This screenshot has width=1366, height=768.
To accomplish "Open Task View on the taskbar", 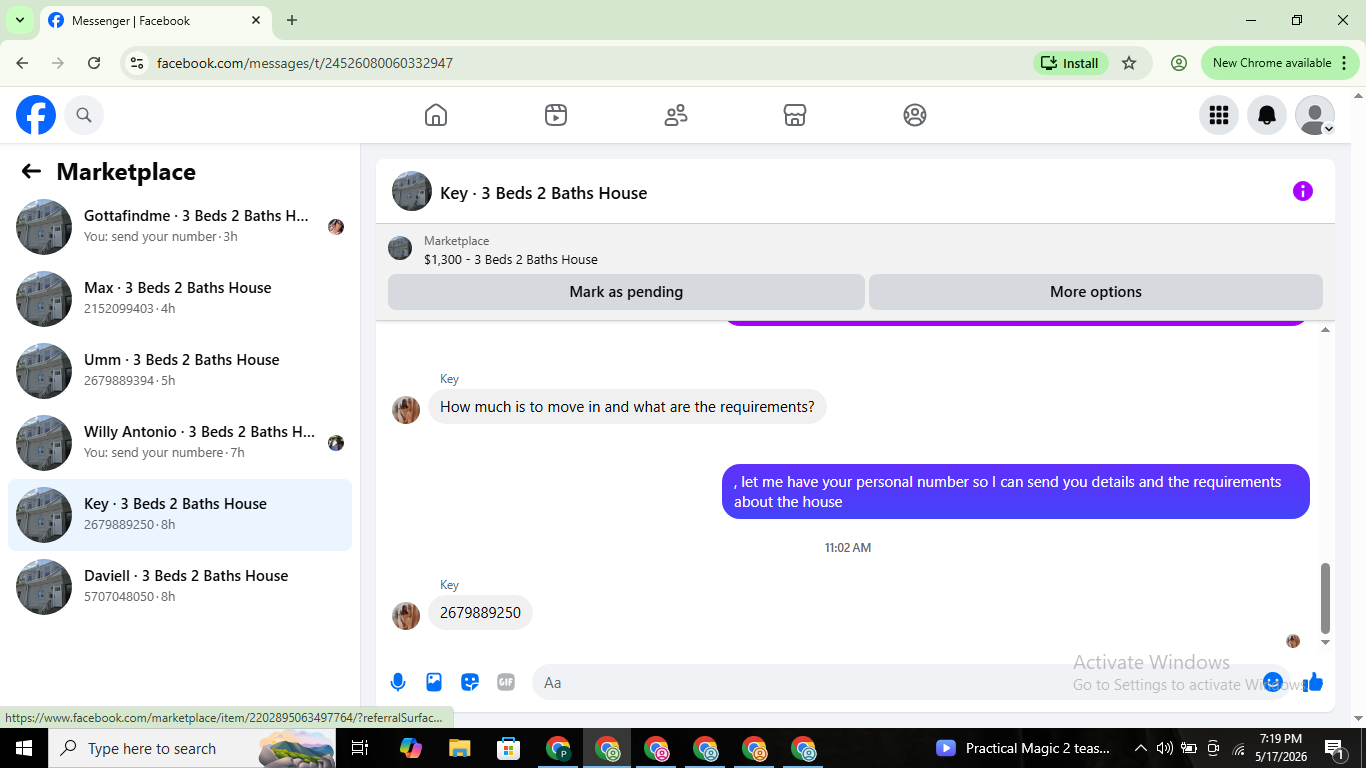I will coord(360,748).
